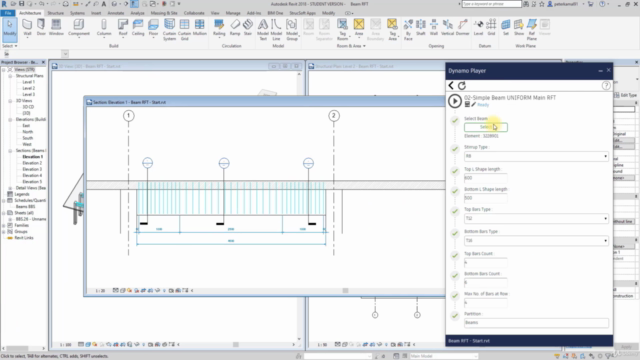
Task: Select the Mullion tool
Action: [200, 28]
